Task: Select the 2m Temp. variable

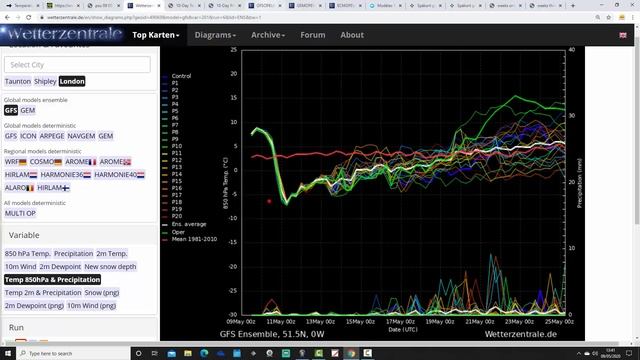Action: [x=112, y=253]
